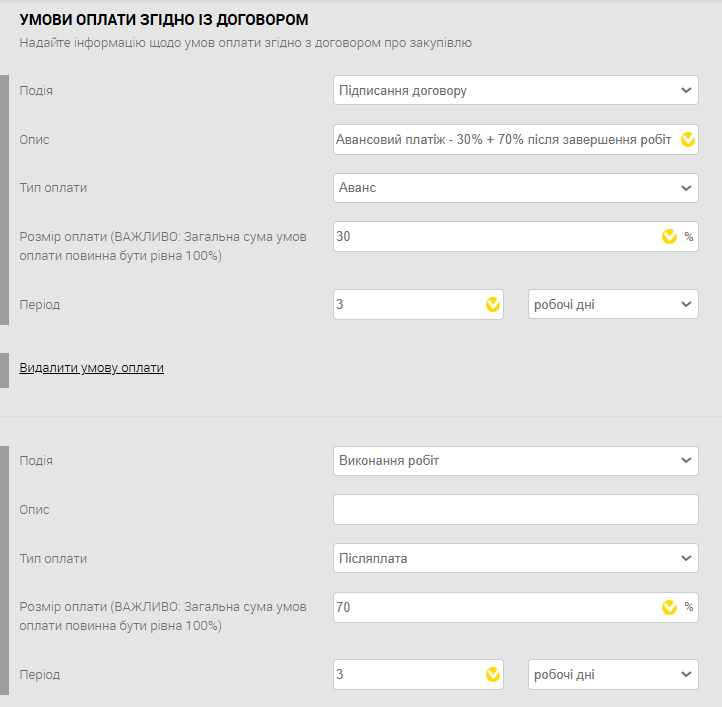Focus the payment size field containing 30

click(x=495, y=237)
